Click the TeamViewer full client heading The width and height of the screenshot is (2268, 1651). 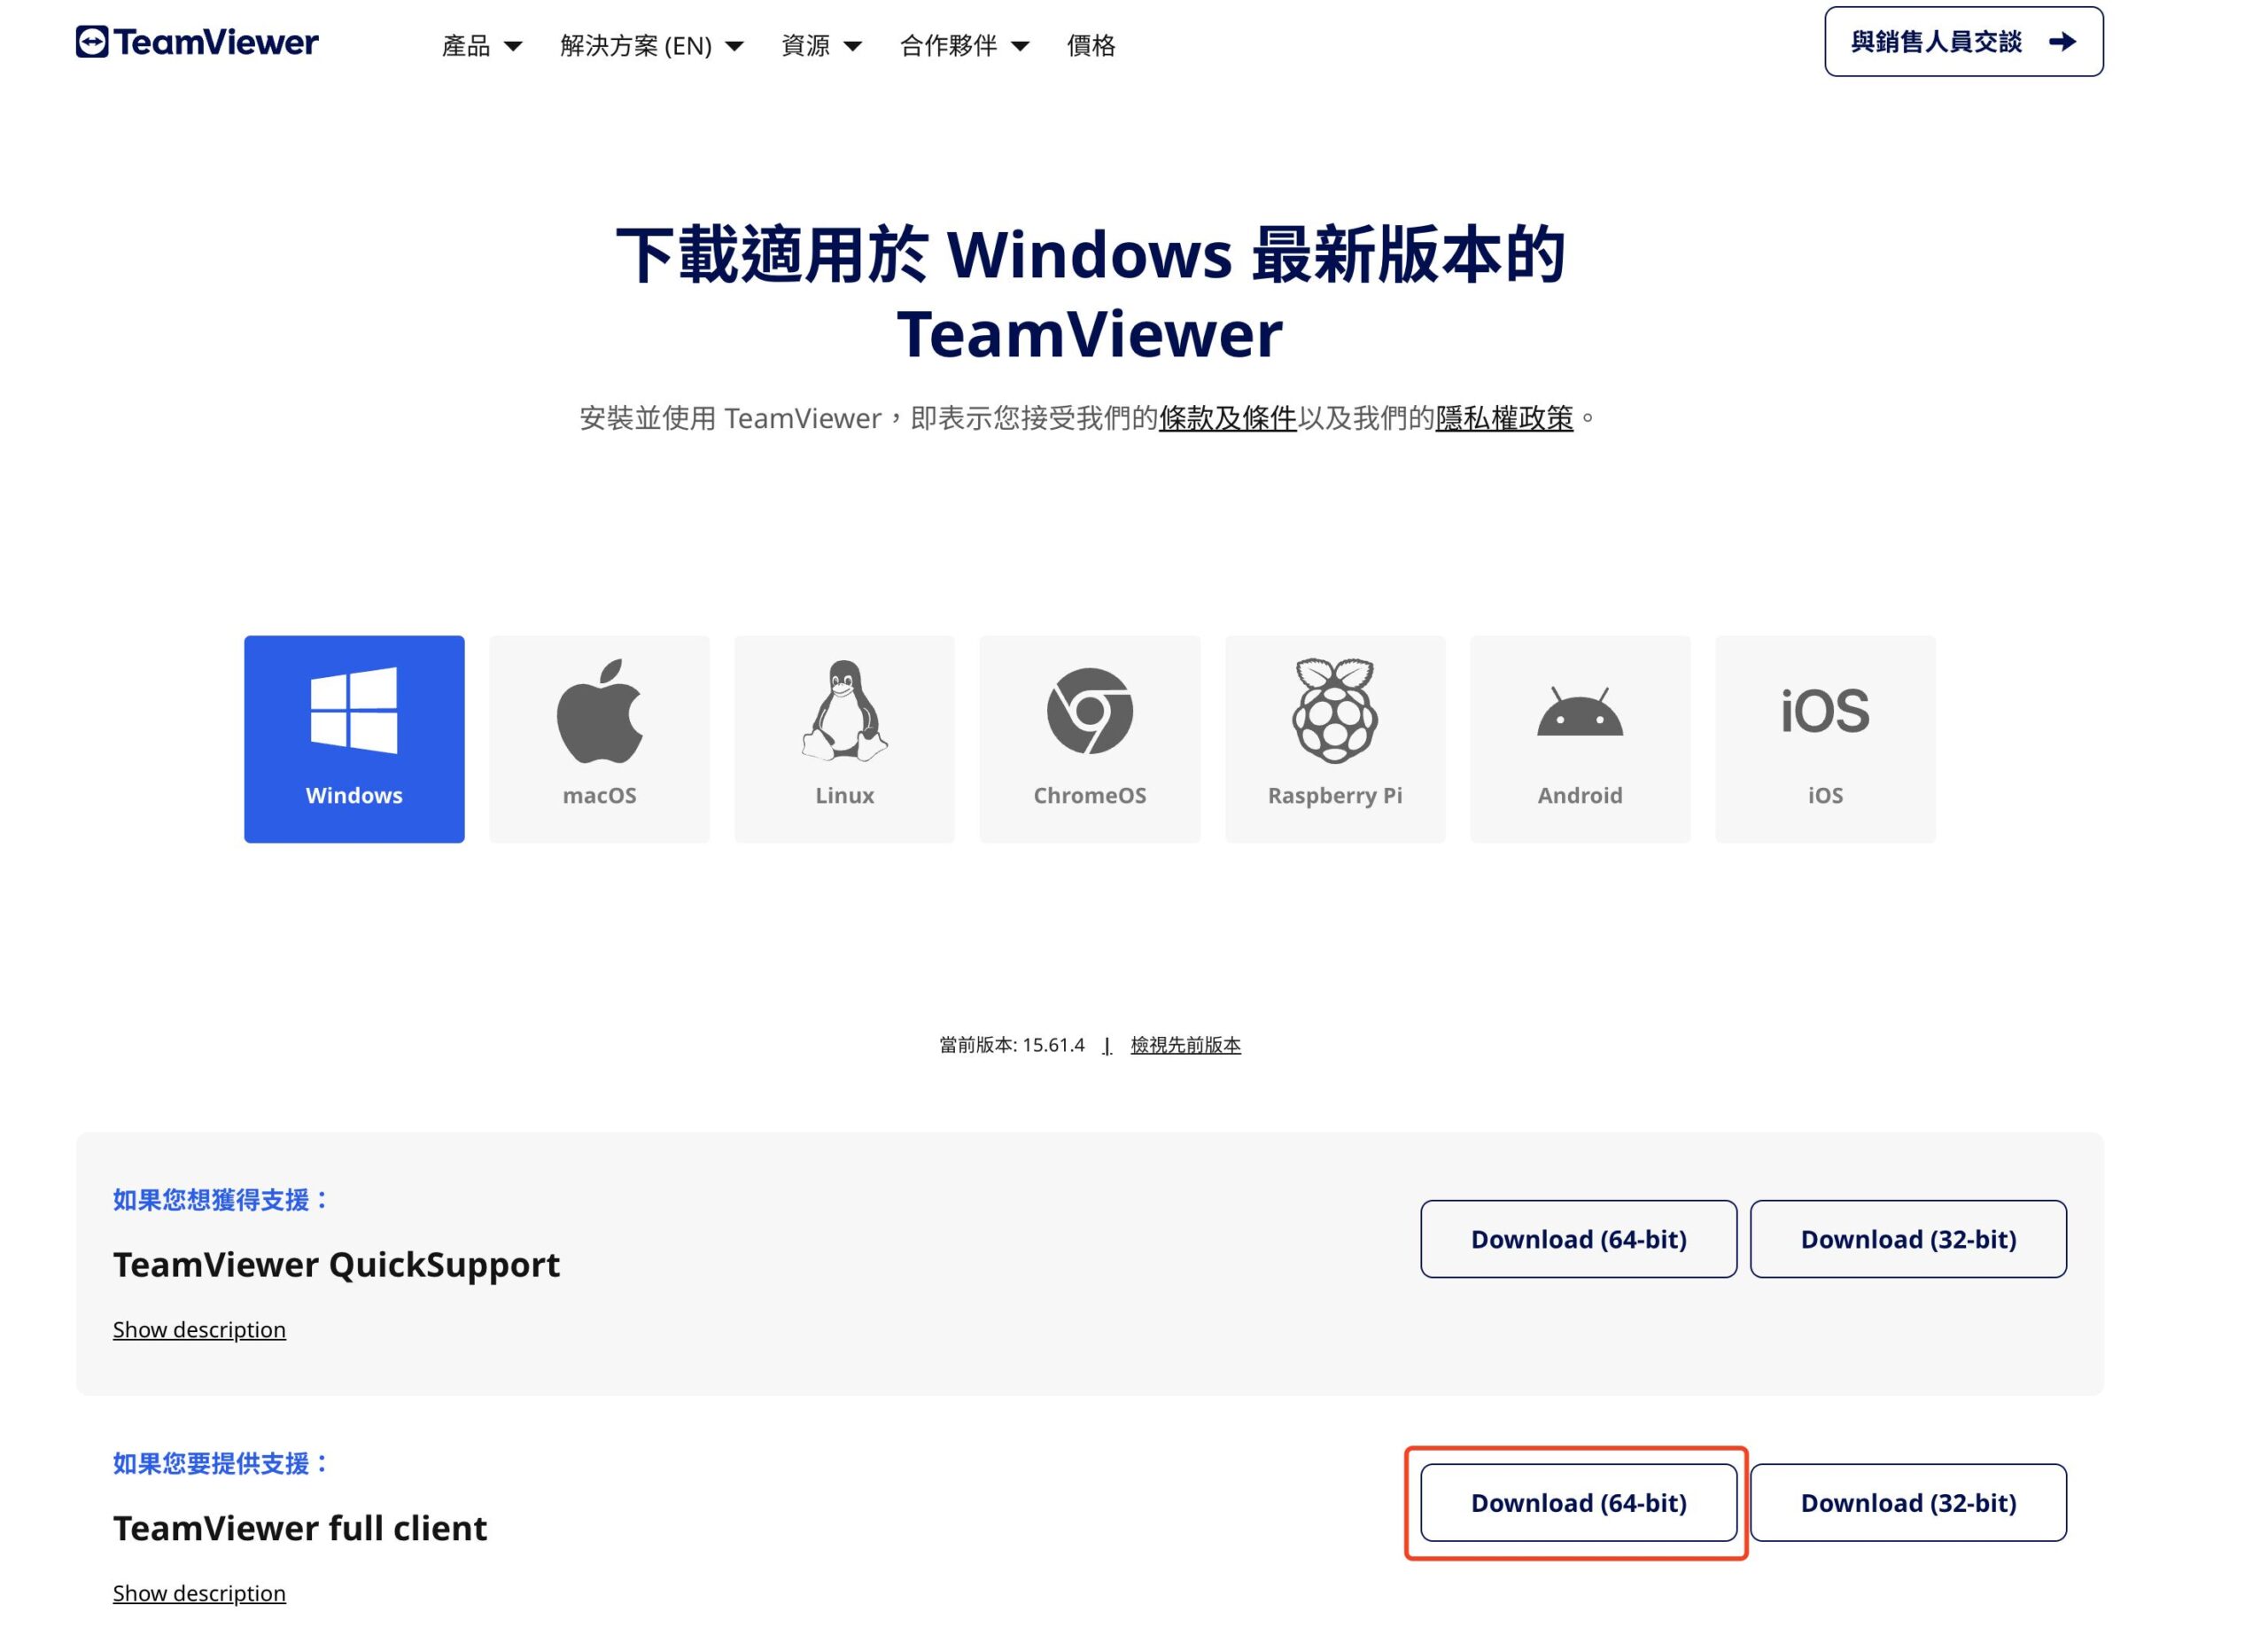click(299, 1528)
